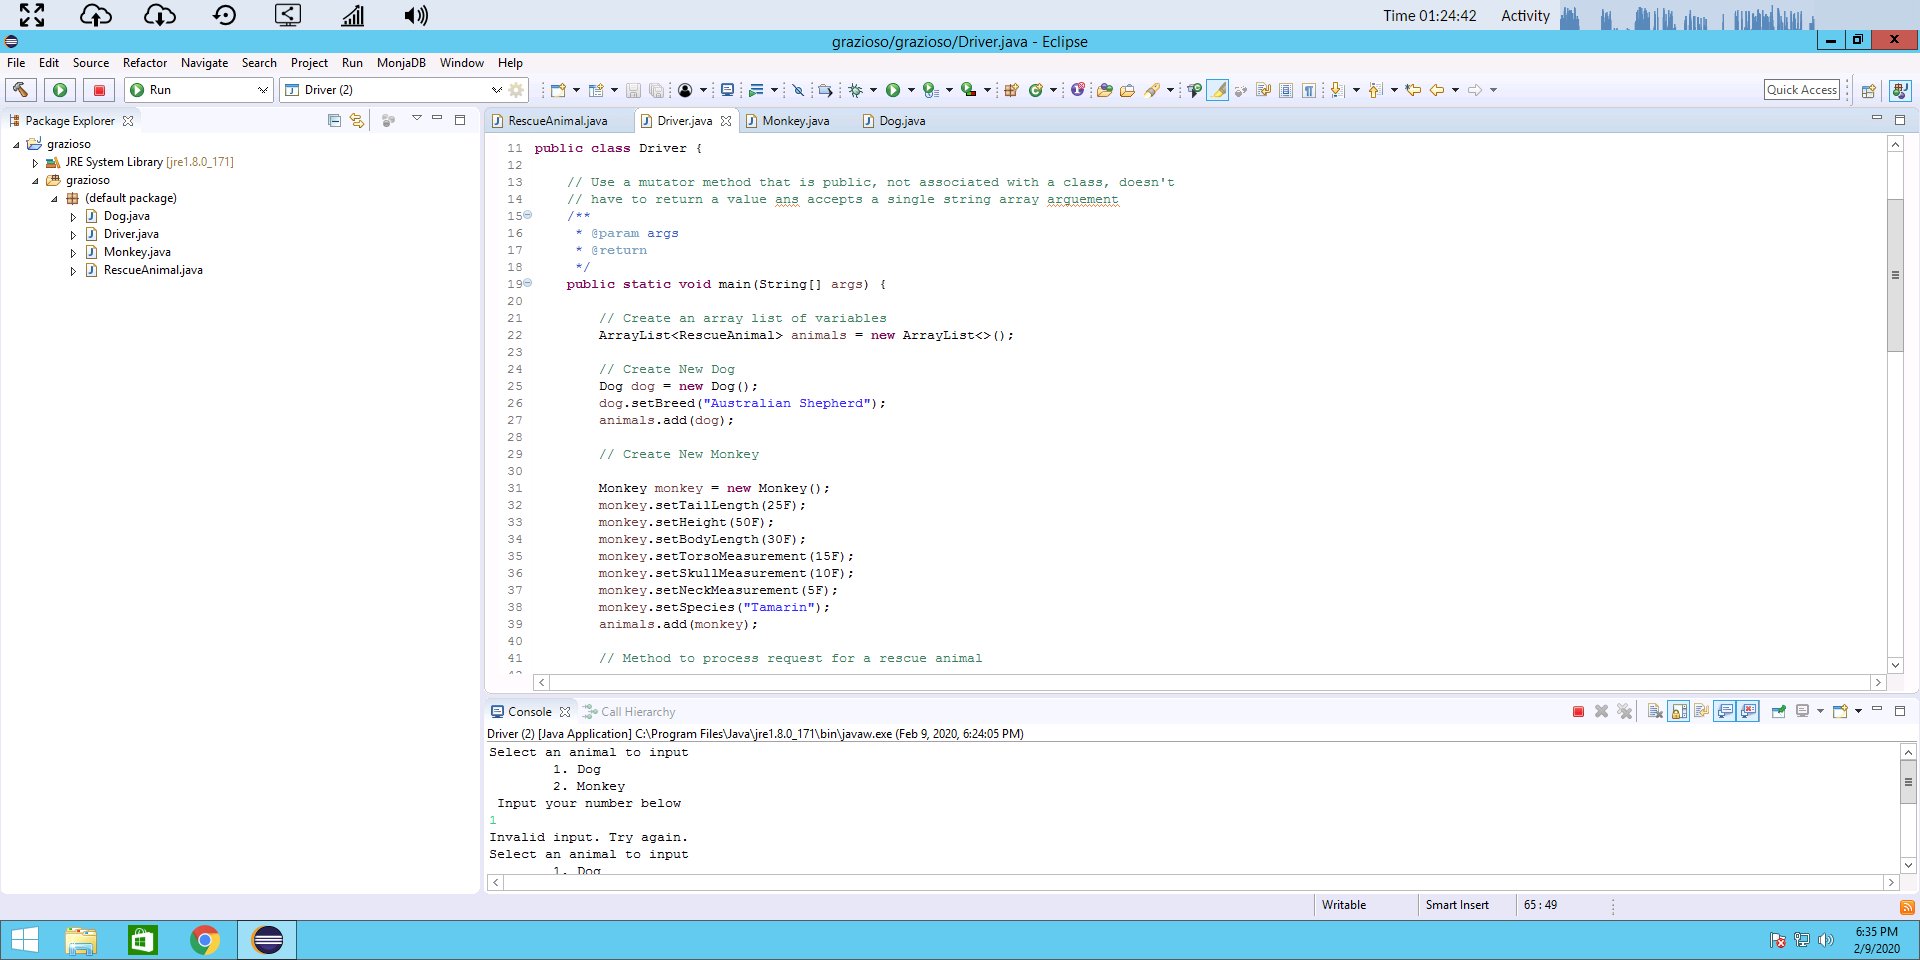Open File Explorer from the taskbar
1920x960 pixels.
pyautogui.click(x=81, y=940)
